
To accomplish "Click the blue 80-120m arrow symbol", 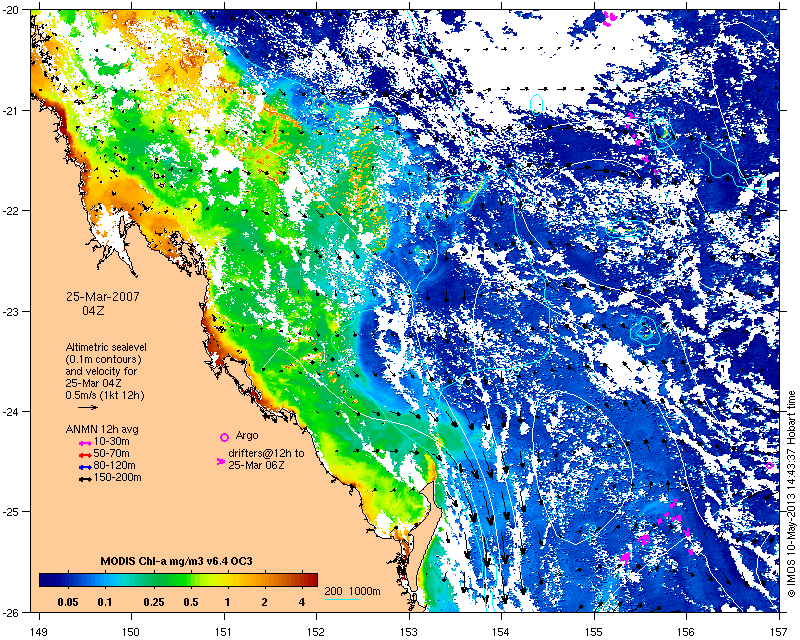I will (85, 467).
